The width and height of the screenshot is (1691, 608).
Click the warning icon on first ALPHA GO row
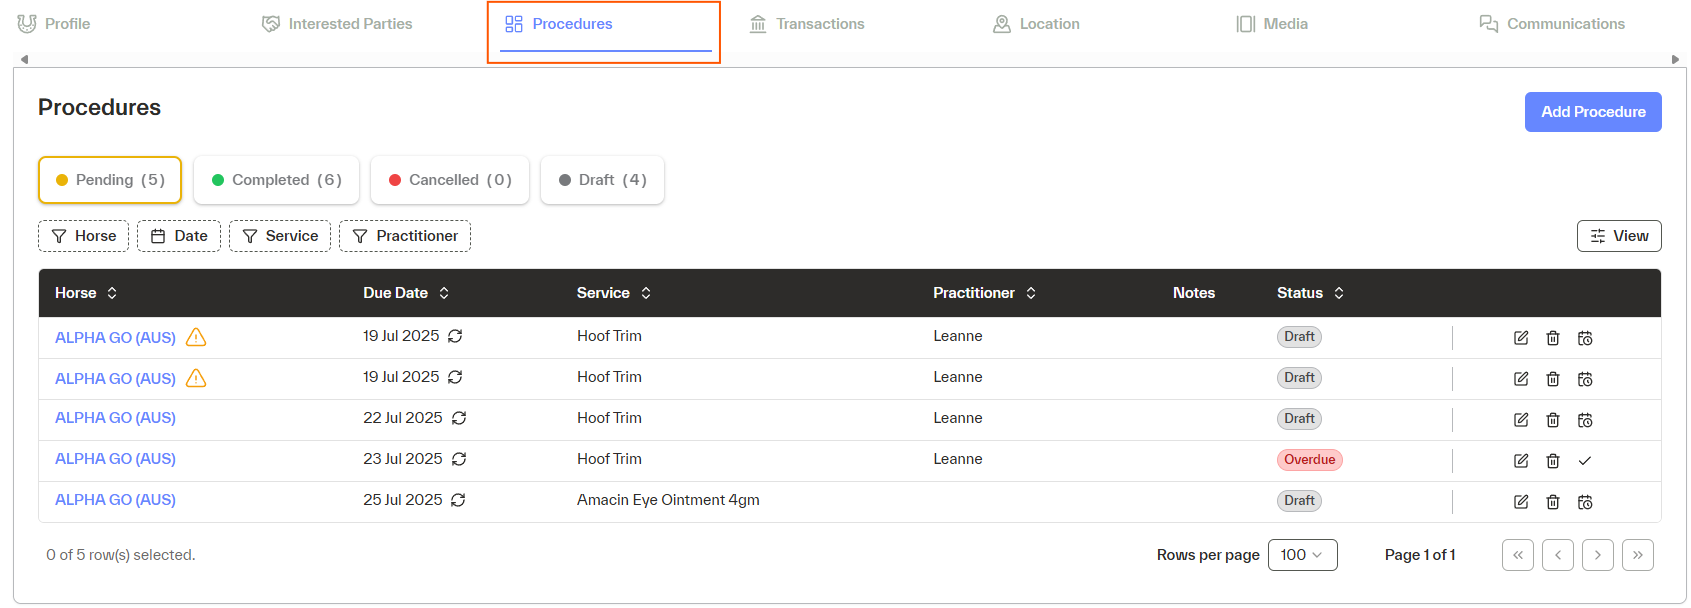pos(196,338)
